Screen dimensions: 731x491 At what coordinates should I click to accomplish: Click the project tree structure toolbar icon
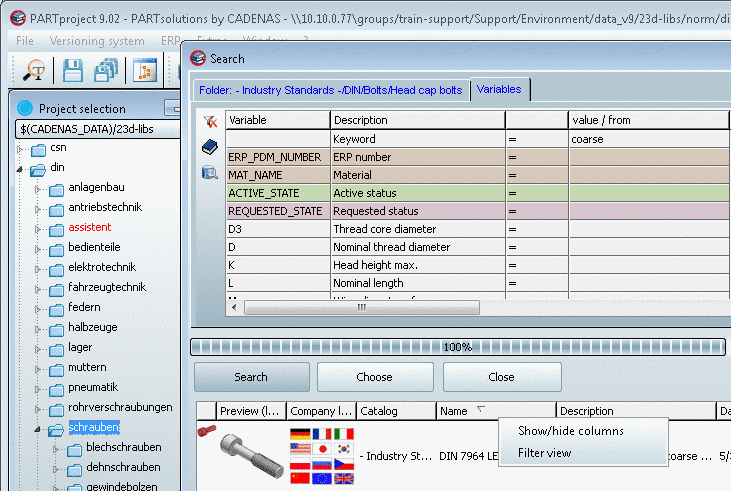point(145,71)
